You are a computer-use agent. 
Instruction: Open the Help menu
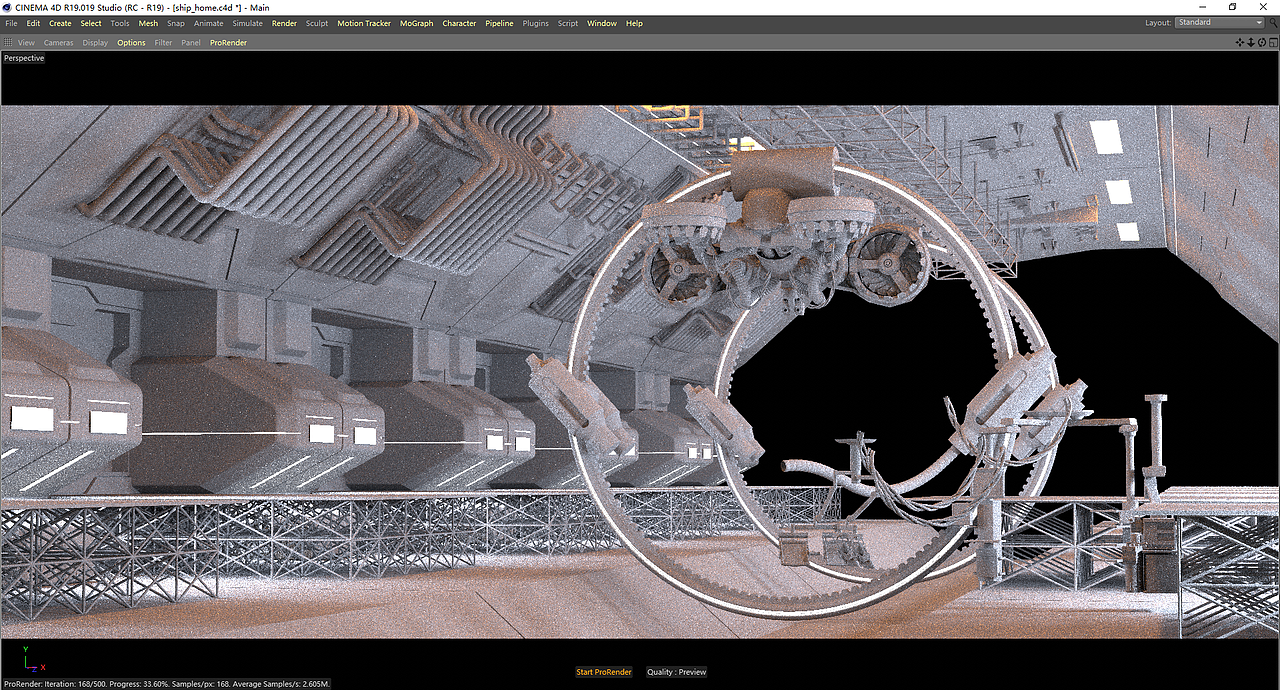[634, 23]
